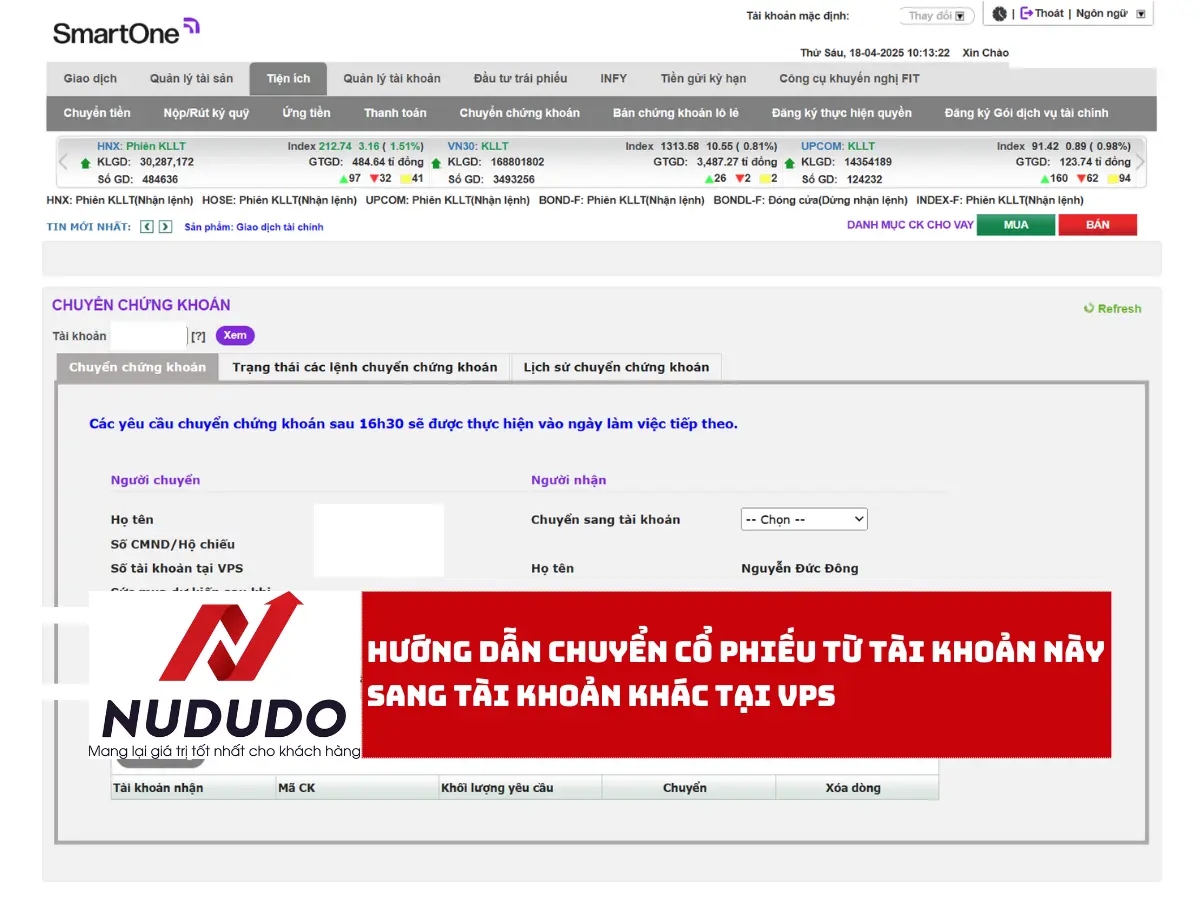Open the clock history icon

click(x=999, y=14)
